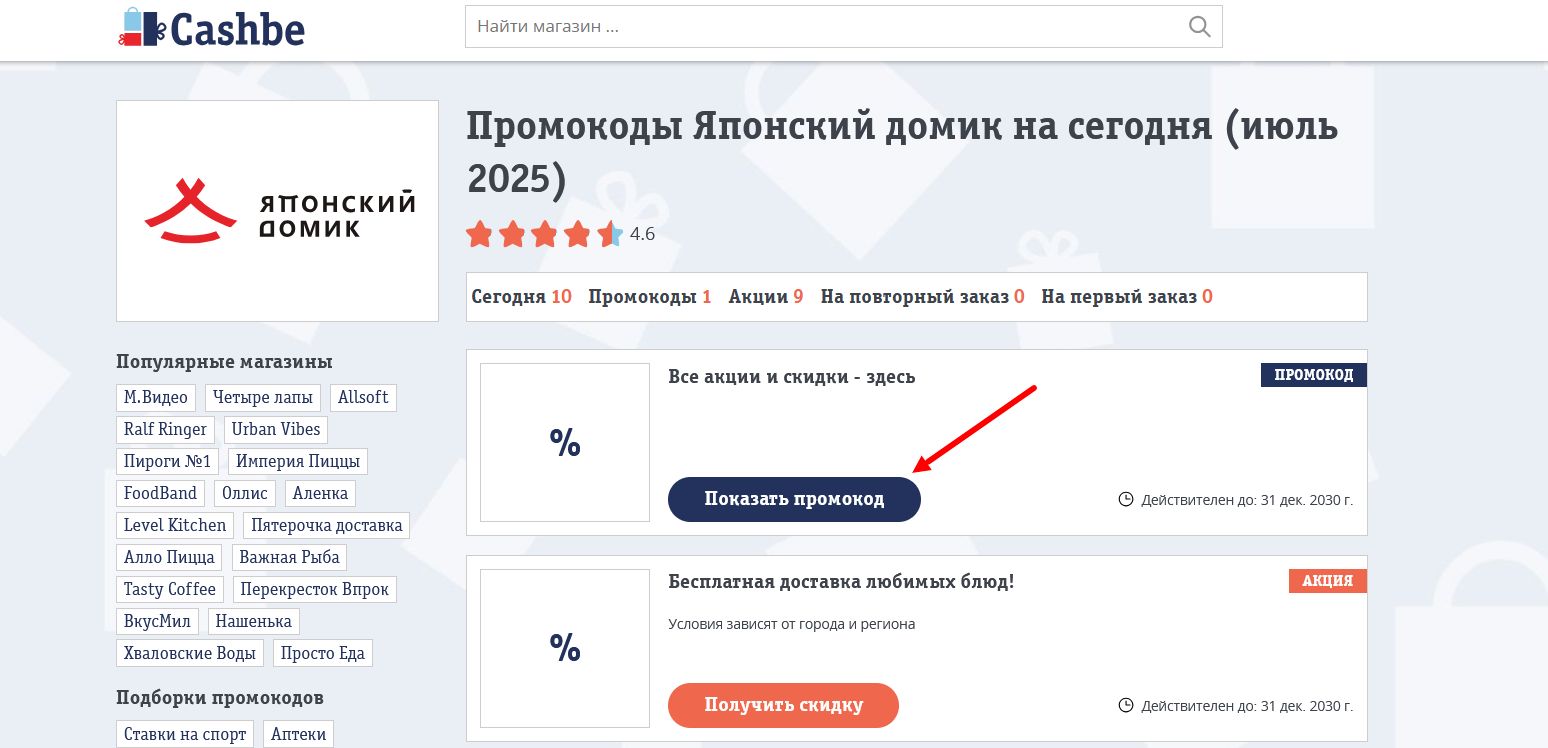Open the Хваловские Воды store tag

[190, 654]
